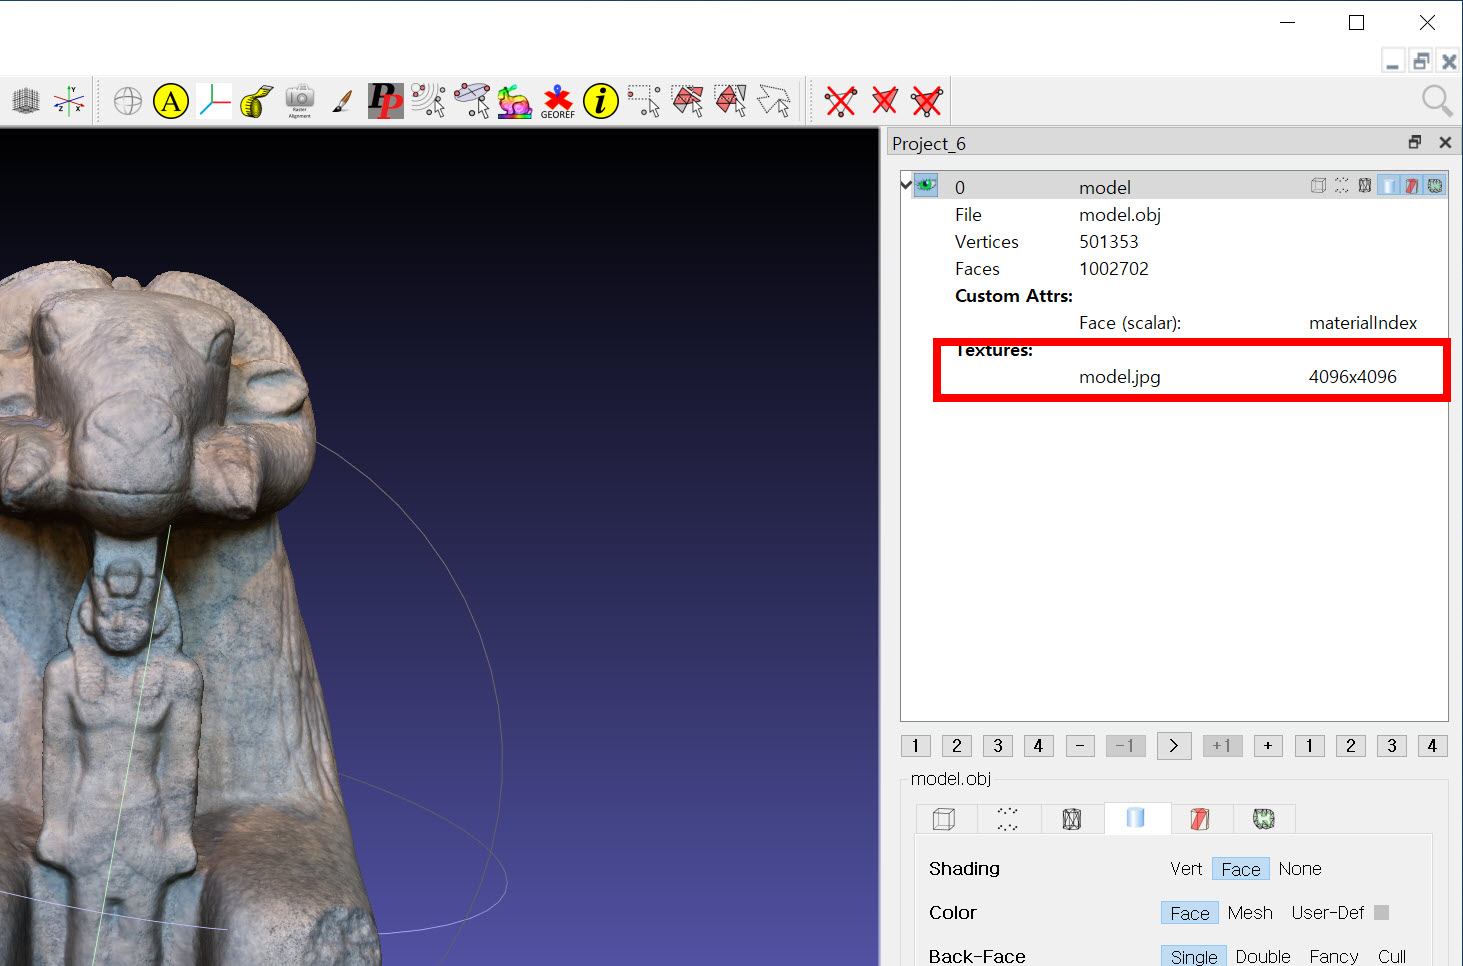1463x966 pixels.
Task: Click the materialIndex attribute text
Action: click(x=1362, y=323)
